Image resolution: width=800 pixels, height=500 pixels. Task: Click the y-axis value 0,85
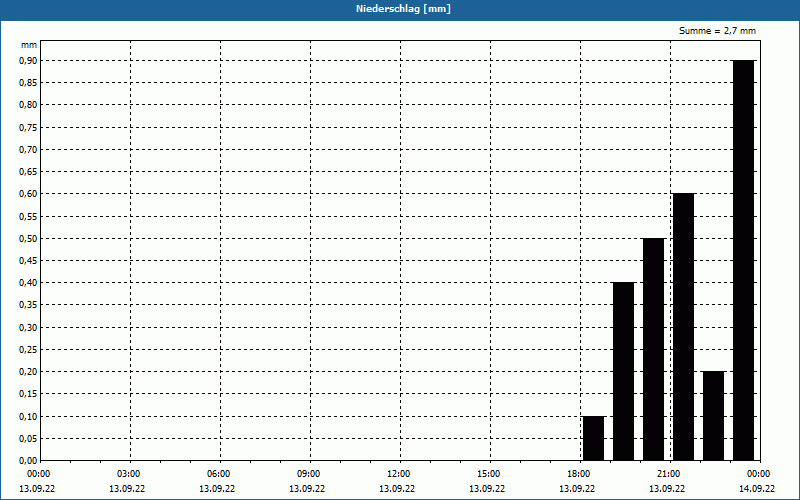pyautogui.click(x=28, y=83)
